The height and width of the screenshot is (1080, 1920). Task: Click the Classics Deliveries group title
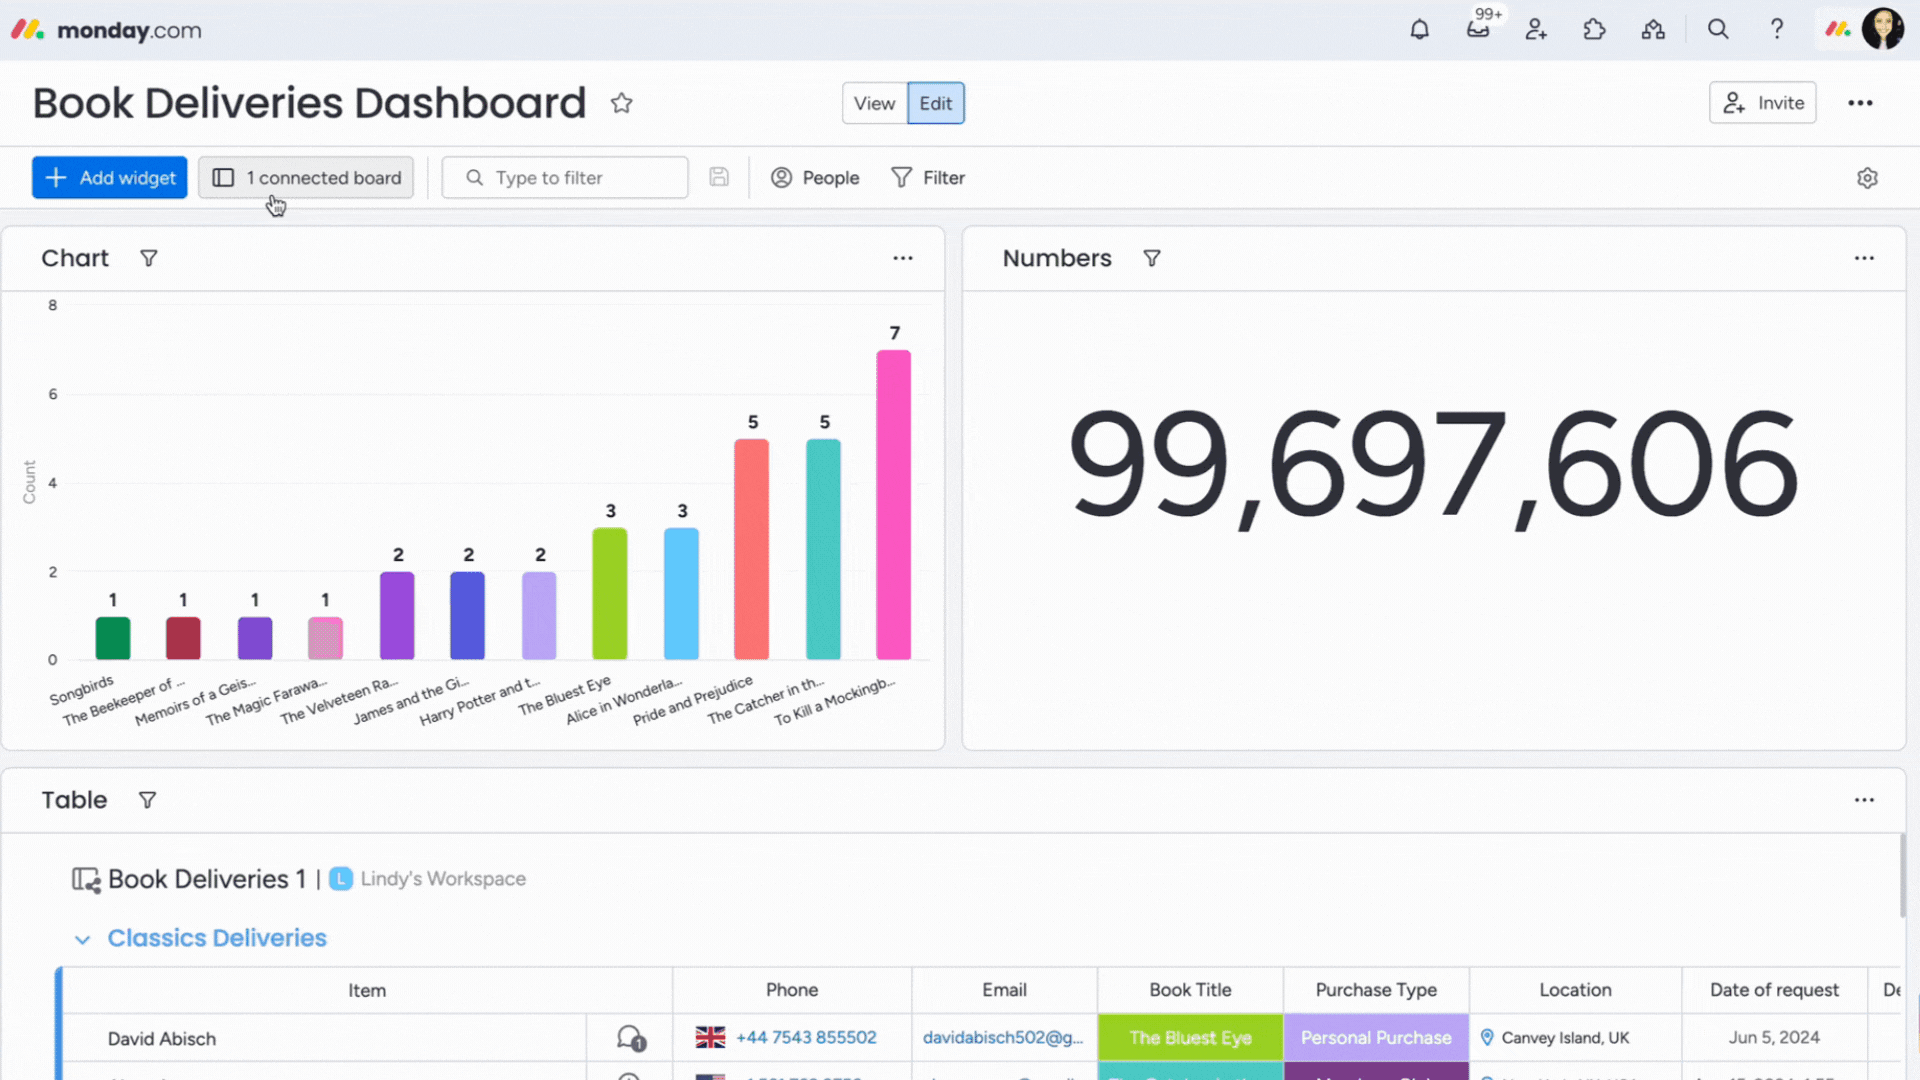point(217,938)
